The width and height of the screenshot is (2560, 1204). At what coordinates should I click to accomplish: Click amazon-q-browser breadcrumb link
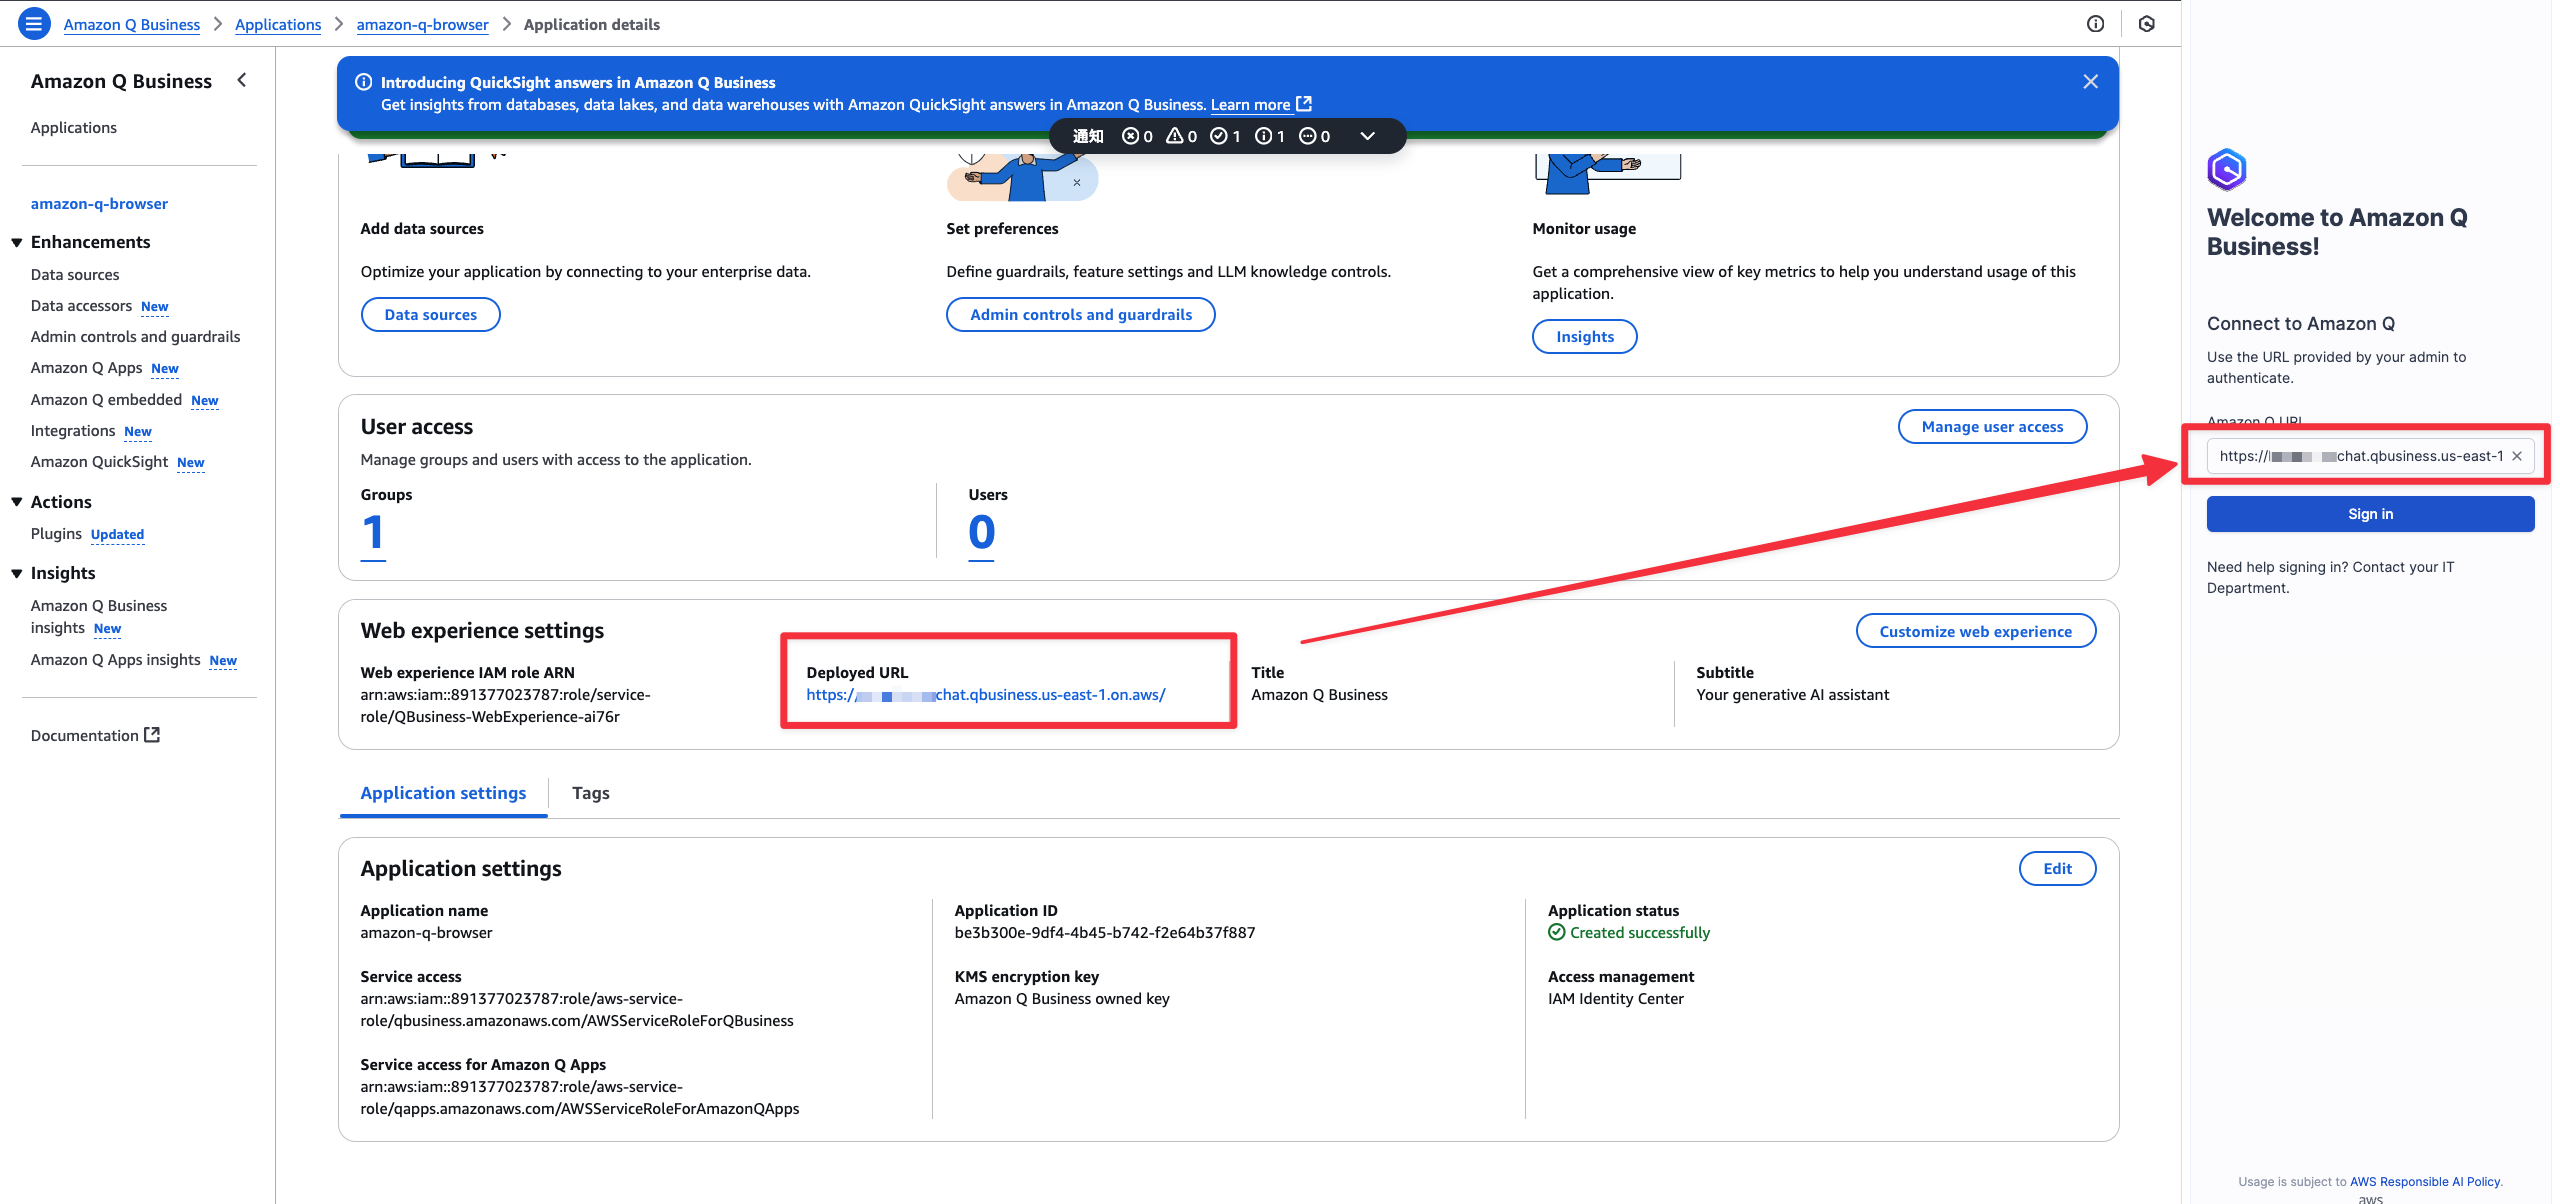pos(423,24)
